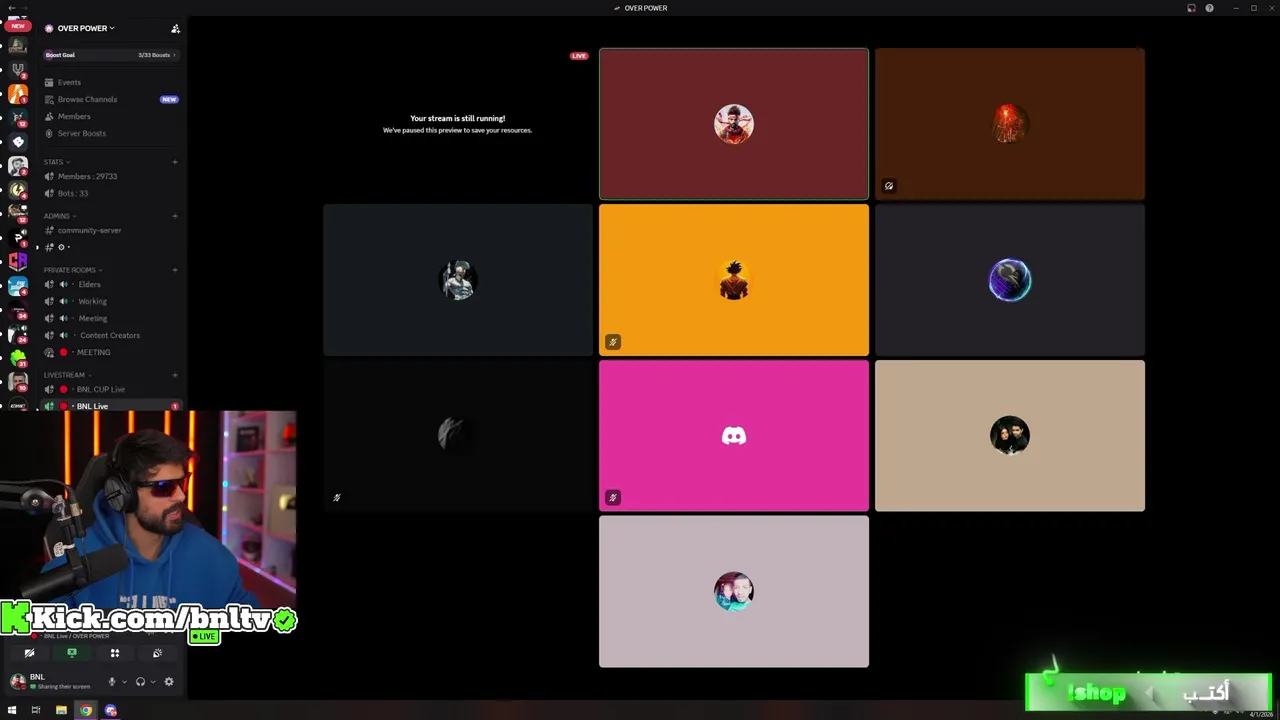This screenshot has width=1280, height=720.
Task: Open the OVER POWER server dropdown
Action: (85, 28)
